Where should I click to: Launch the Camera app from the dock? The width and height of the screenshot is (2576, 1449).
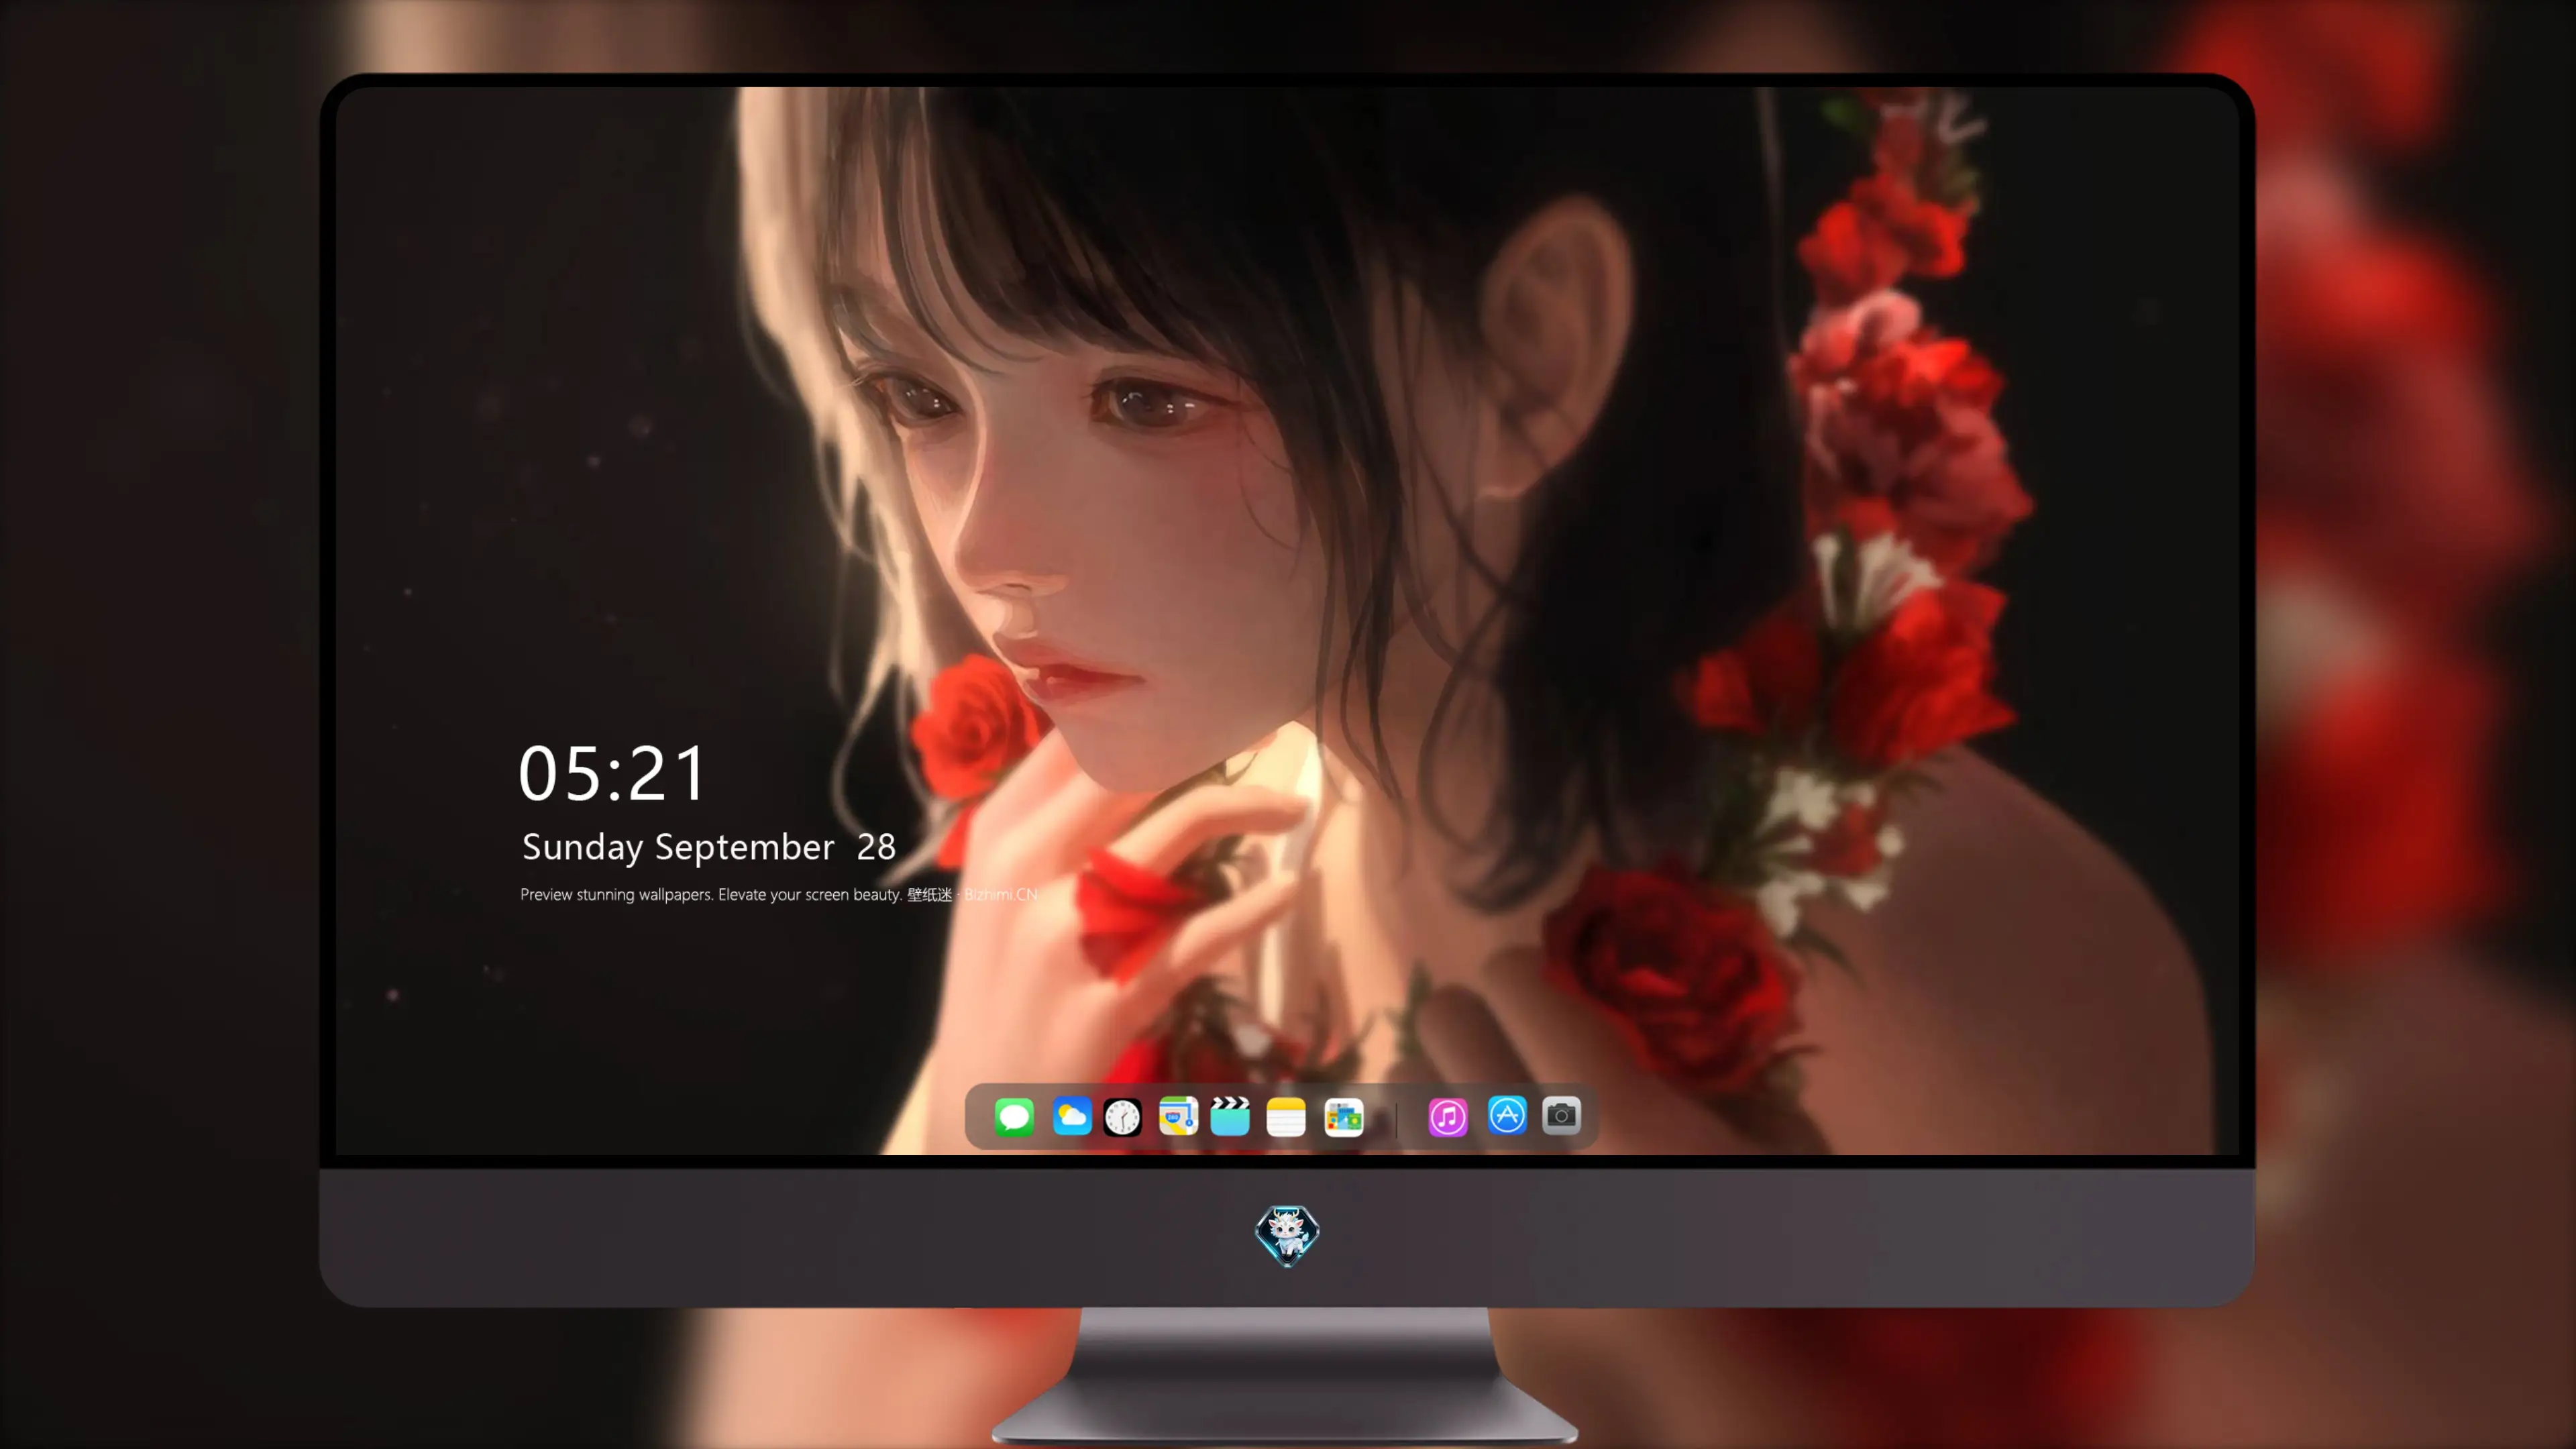click(1561, 1115)
